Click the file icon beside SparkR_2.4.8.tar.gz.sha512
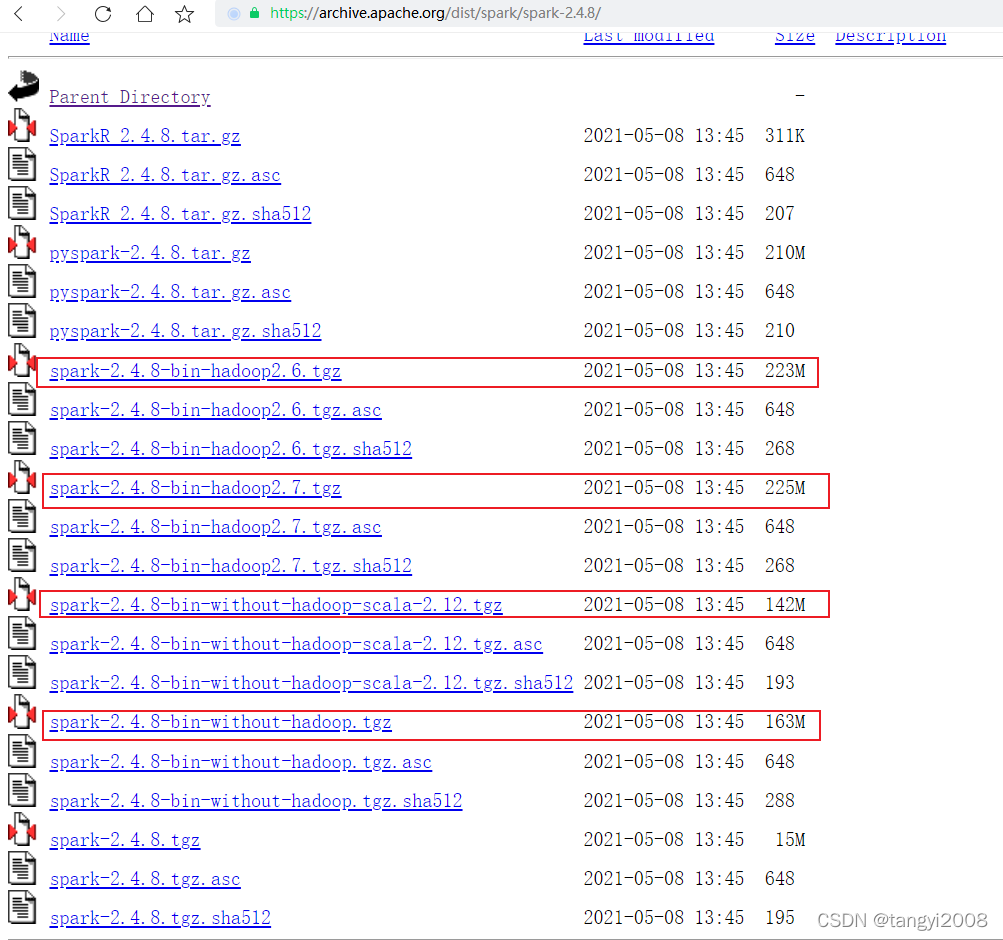 (x=22, y=203)
